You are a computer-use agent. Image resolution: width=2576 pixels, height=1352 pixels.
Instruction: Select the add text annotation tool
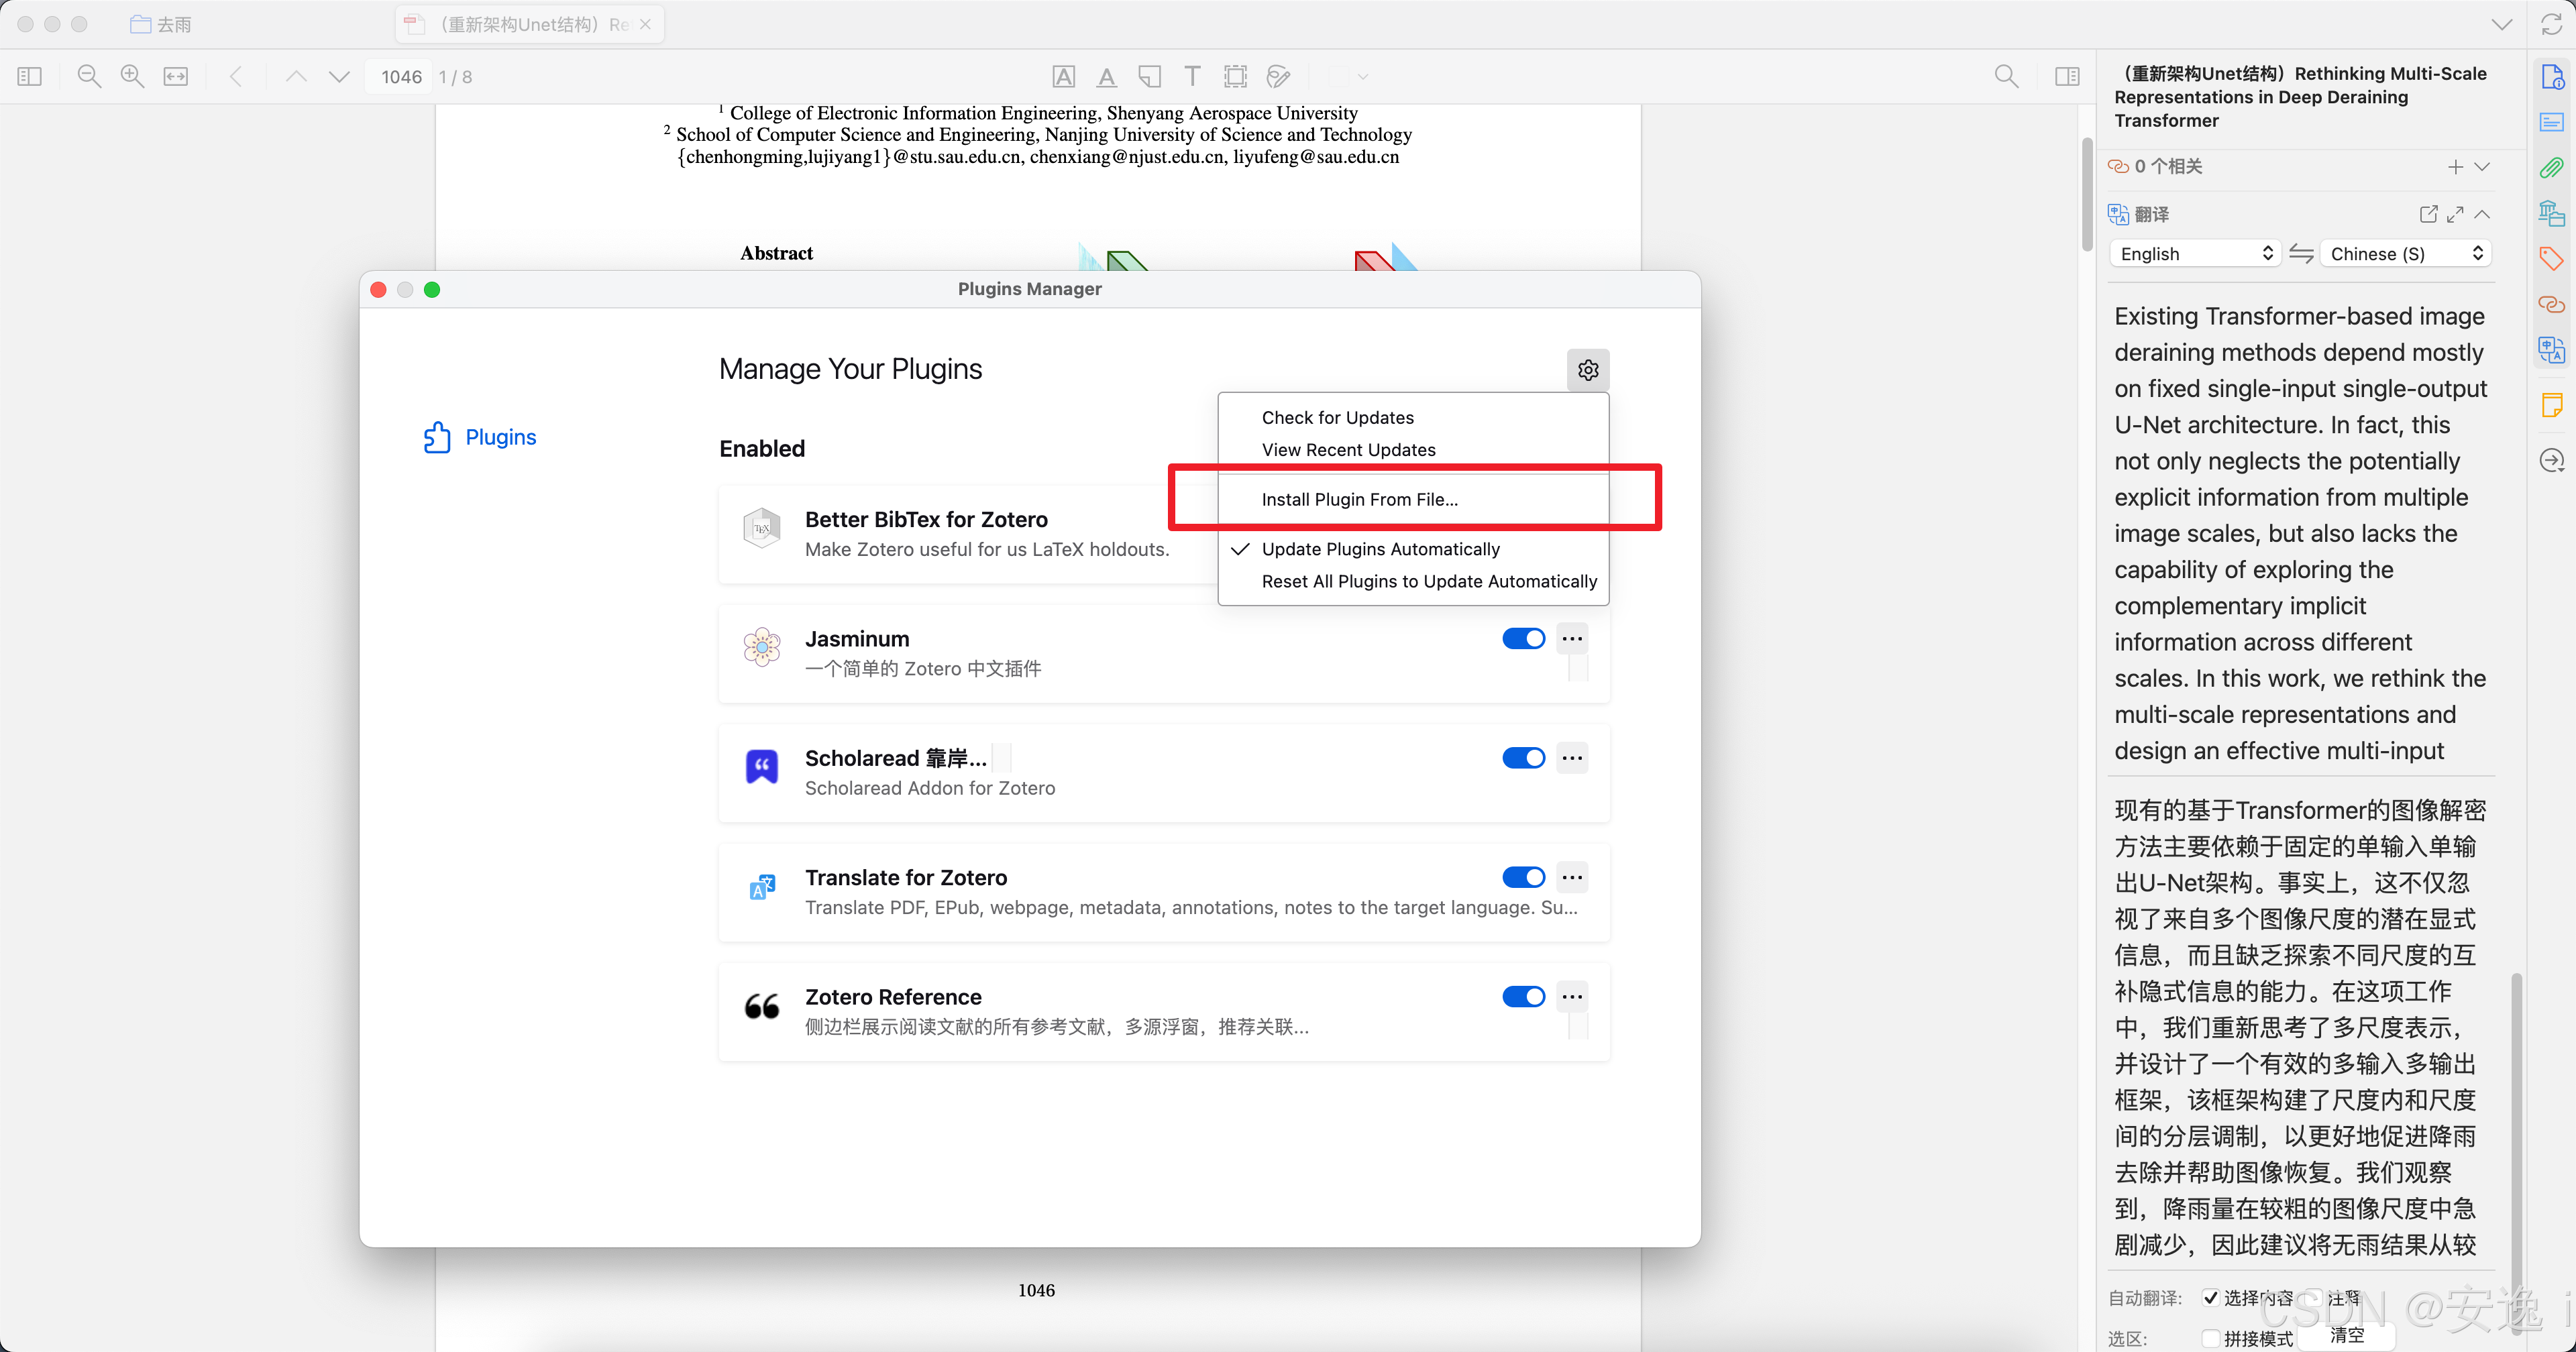(1192, 77)
